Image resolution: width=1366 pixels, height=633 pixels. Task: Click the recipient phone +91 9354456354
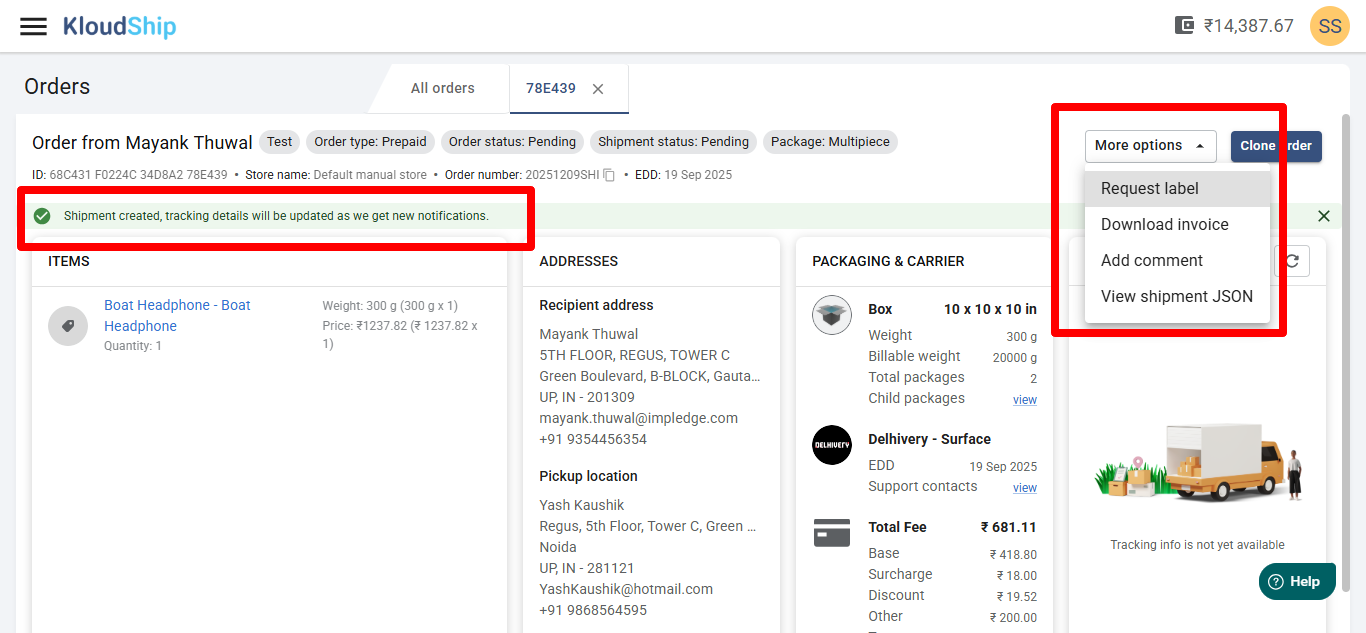click(x=593, y=439)
